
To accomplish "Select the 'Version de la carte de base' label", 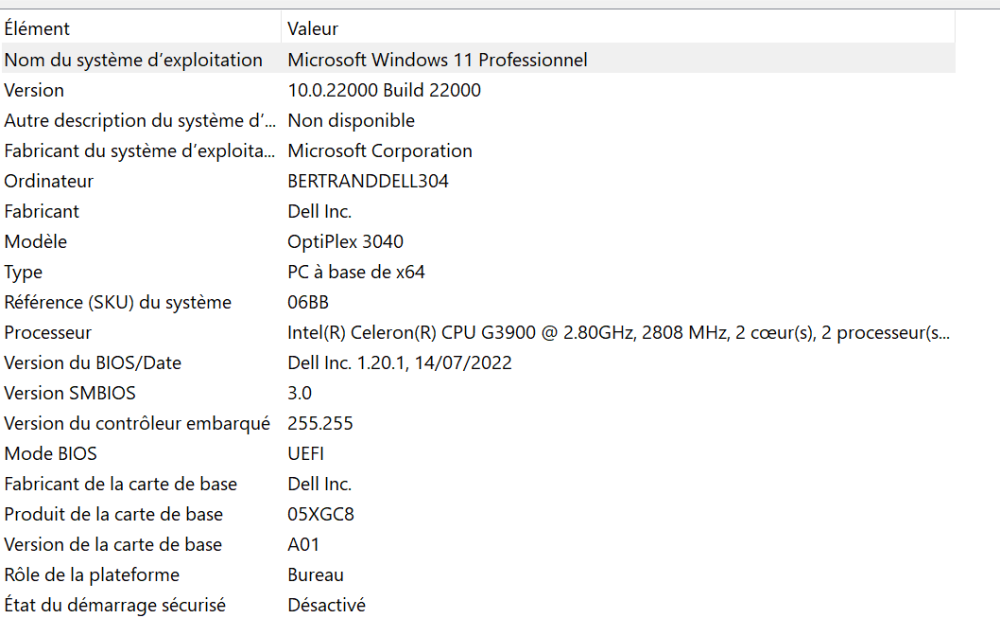I will 113,545.
